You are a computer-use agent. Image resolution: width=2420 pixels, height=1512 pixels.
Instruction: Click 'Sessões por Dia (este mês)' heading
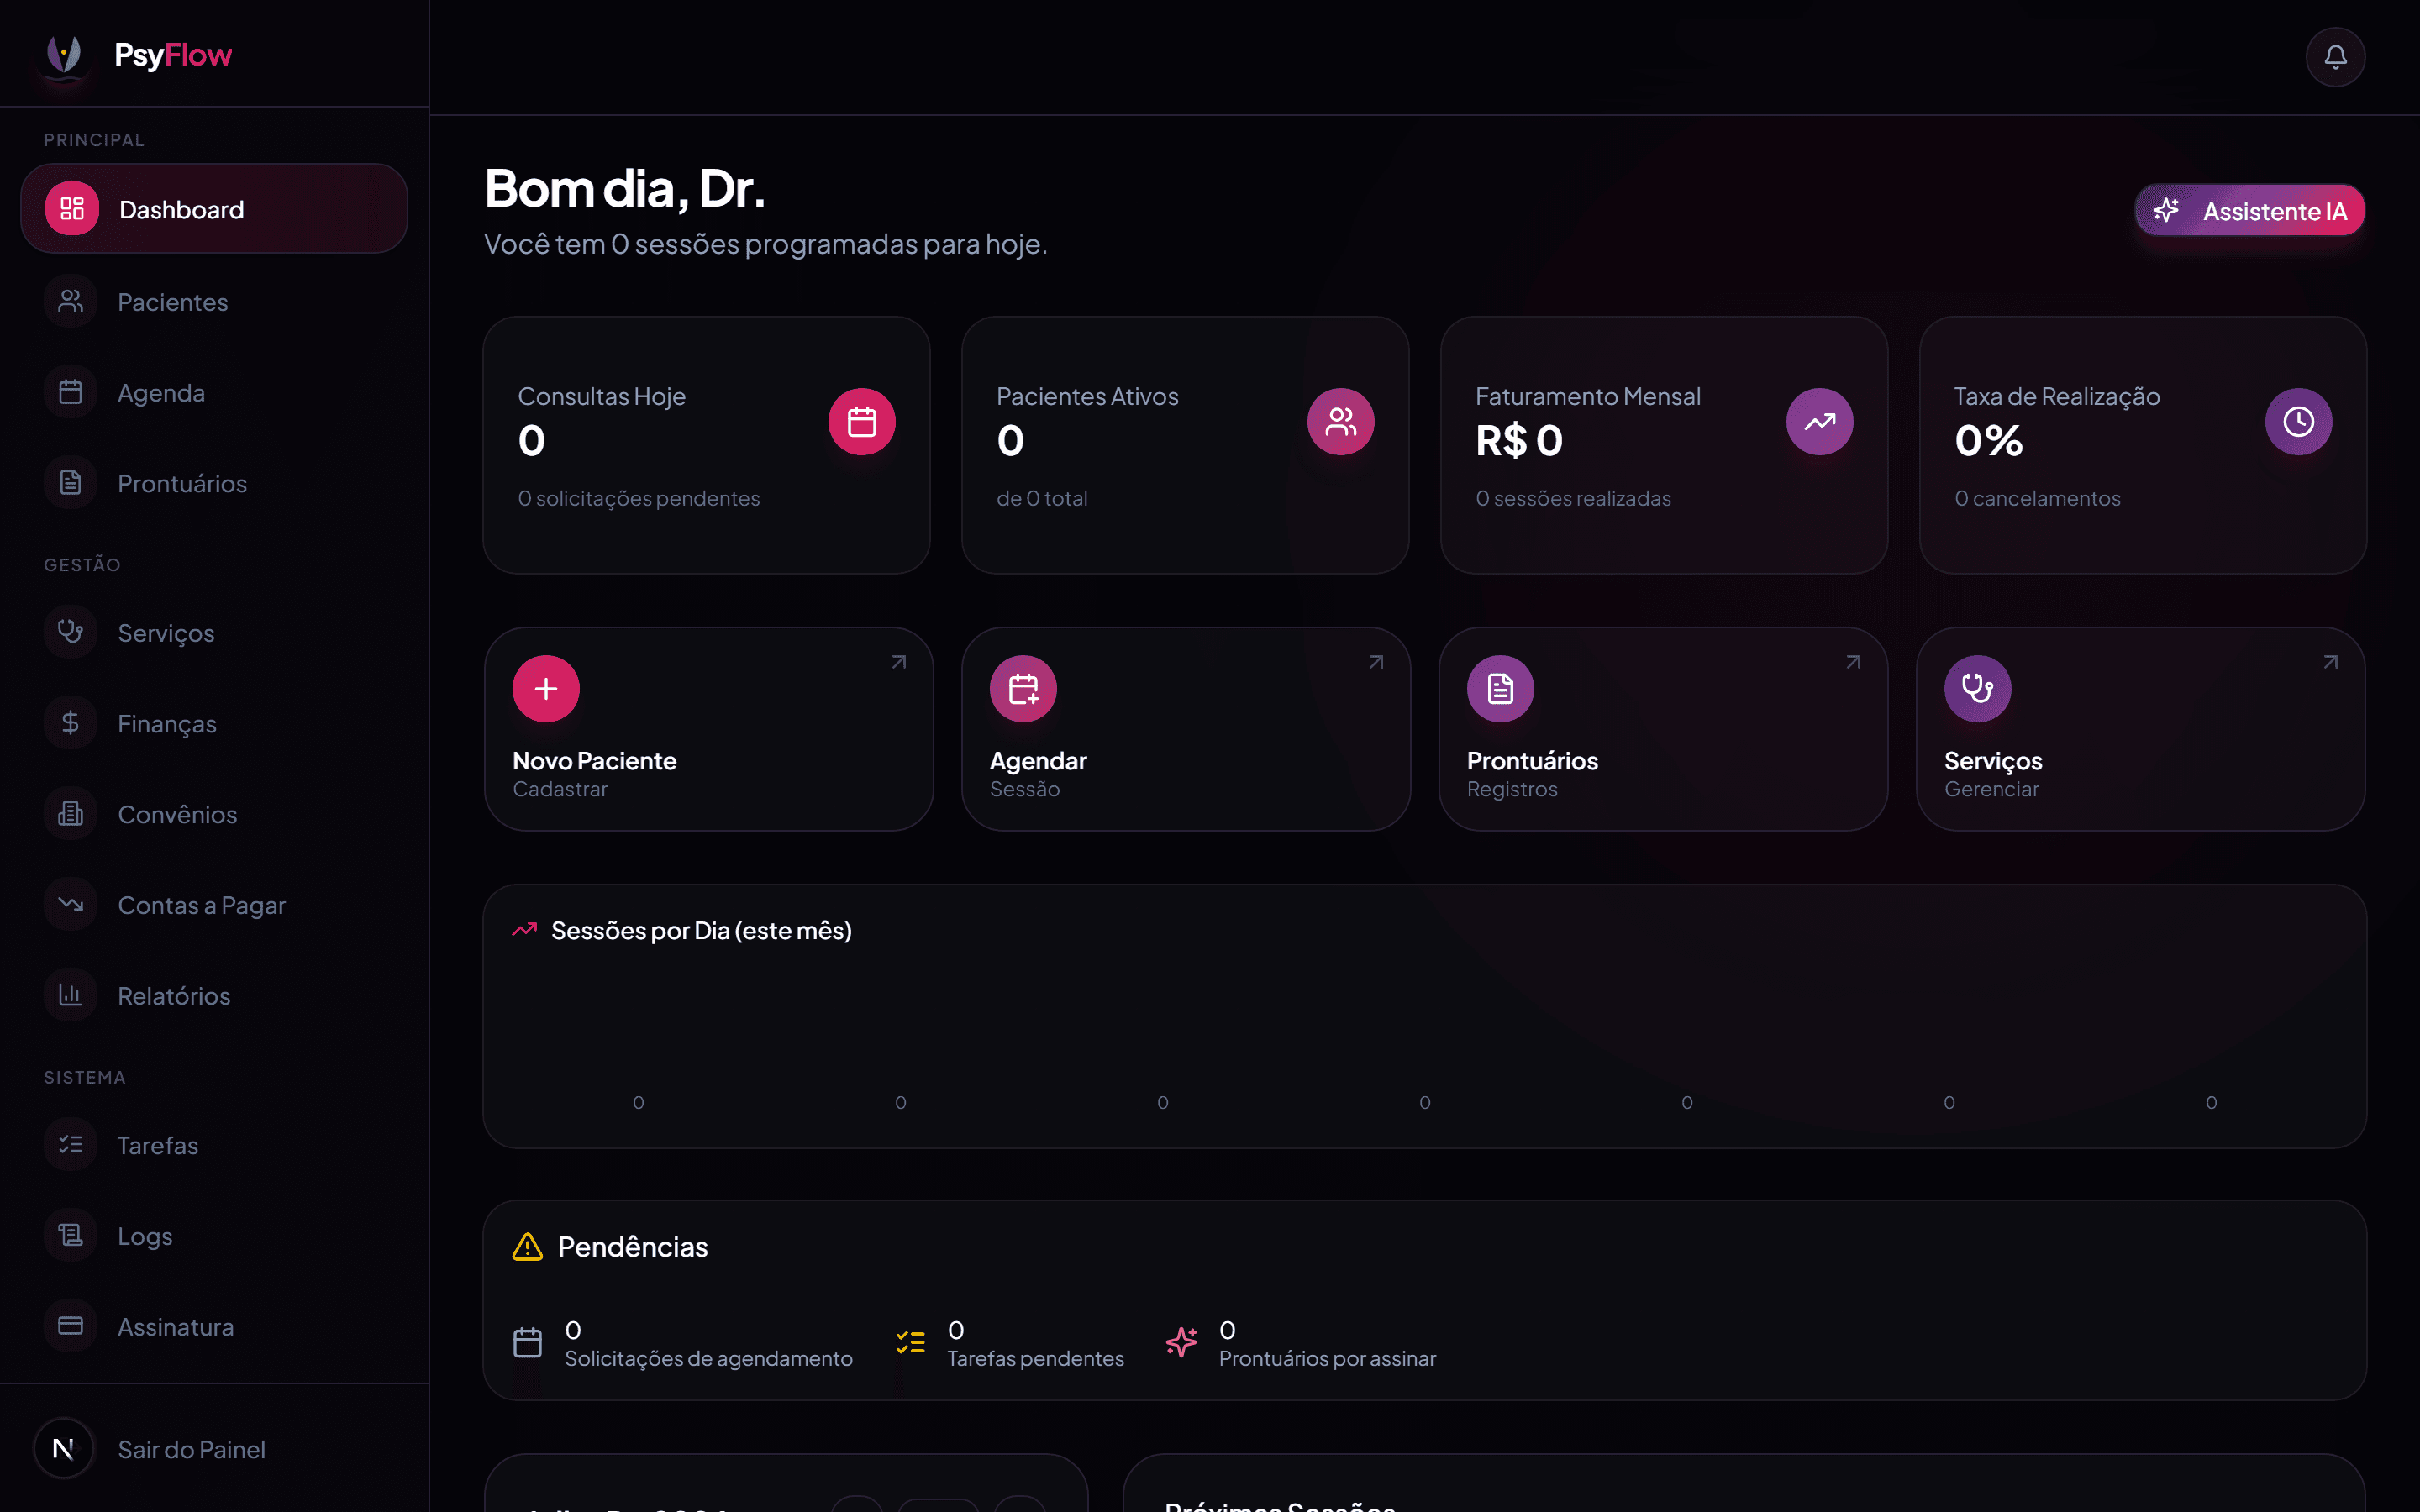pos(701,930)
